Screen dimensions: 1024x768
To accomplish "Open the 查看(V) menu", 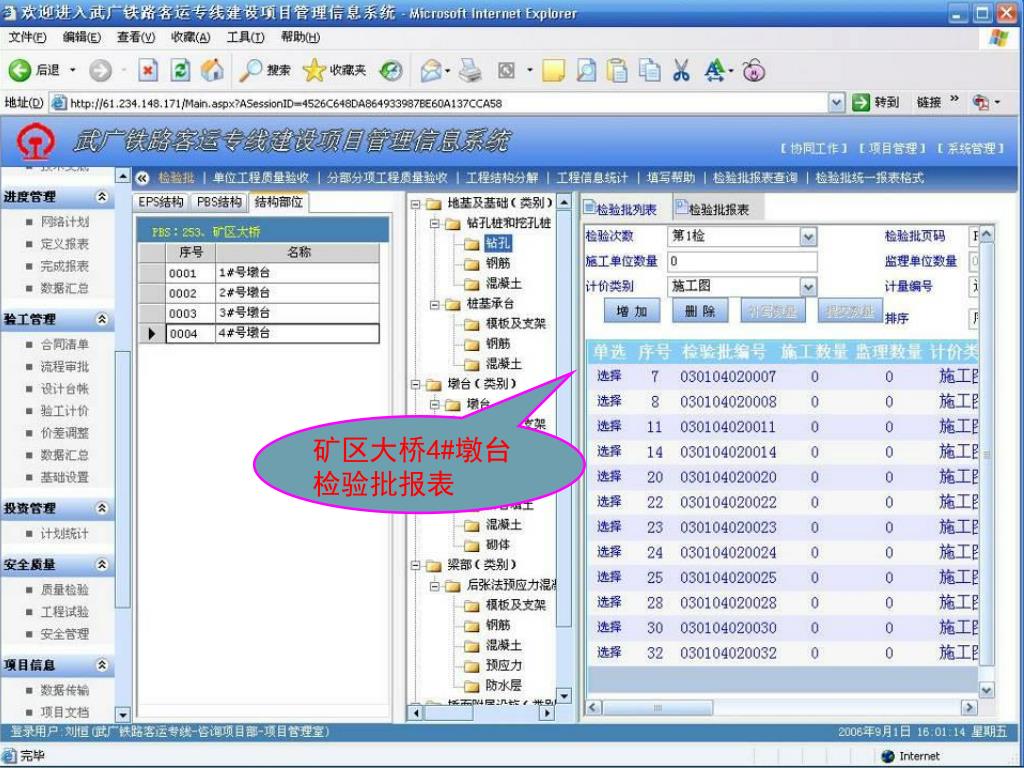I will point(136,37).
